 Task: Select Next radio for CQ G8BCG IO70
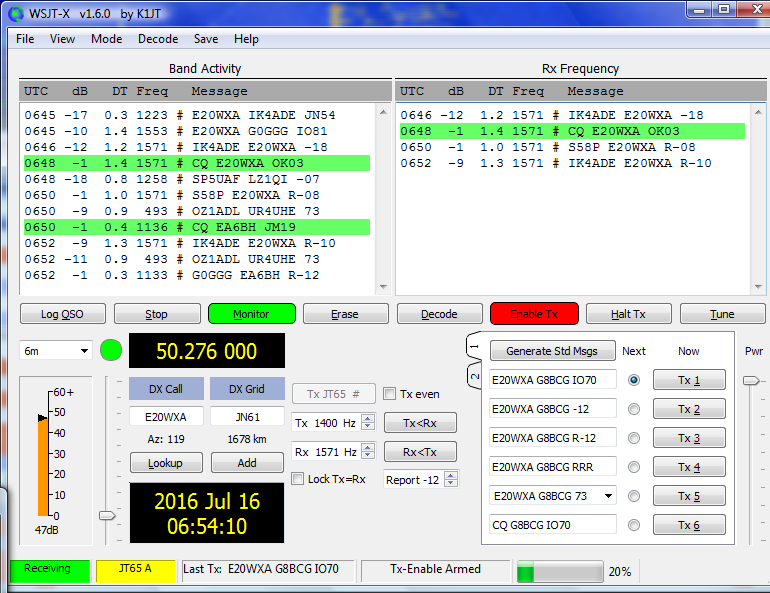(634, 525)
